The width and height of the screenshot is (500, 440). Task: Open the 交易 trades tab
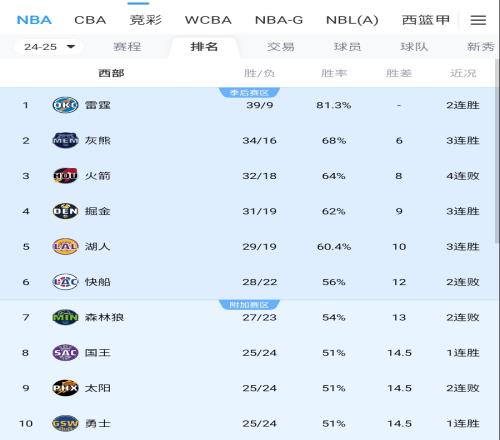281,47
